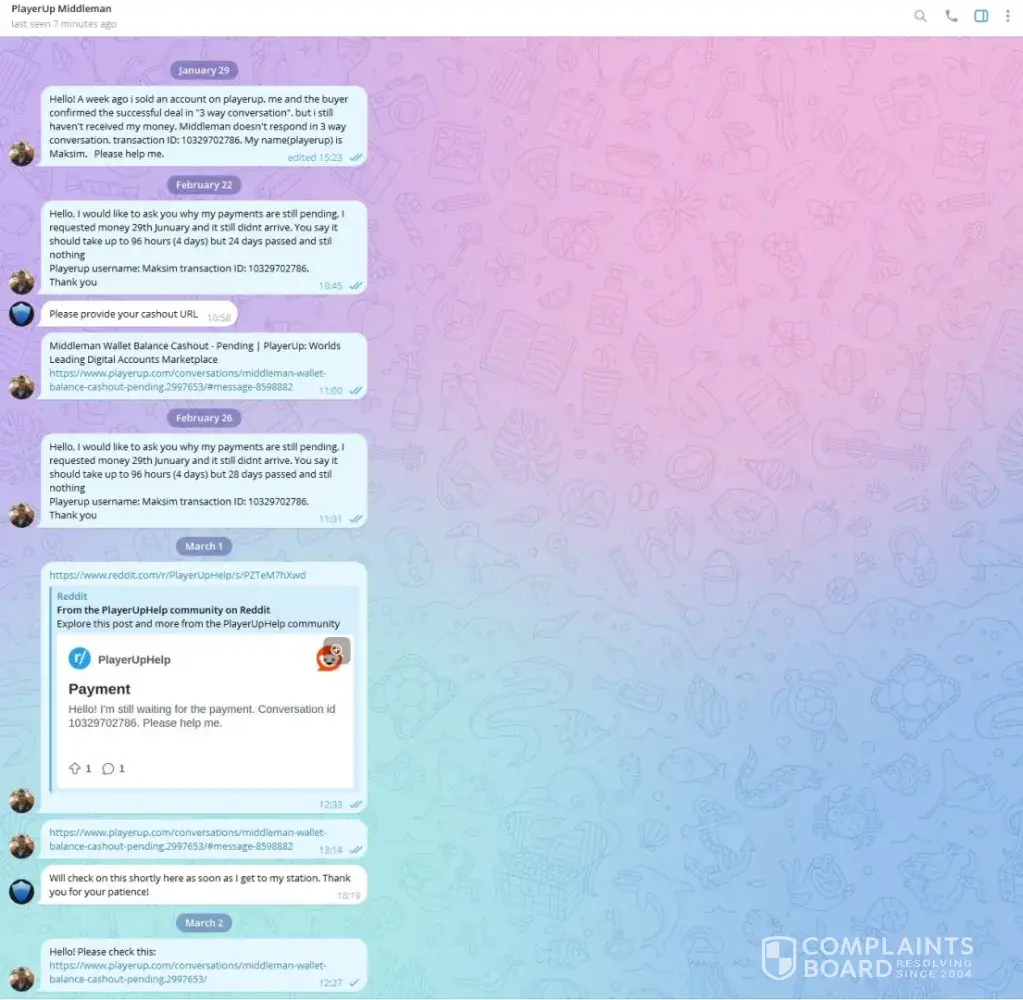Open the Reddit 'Payment' post preview card
The image size is (1023, 1000).
[x=205, y=712]
